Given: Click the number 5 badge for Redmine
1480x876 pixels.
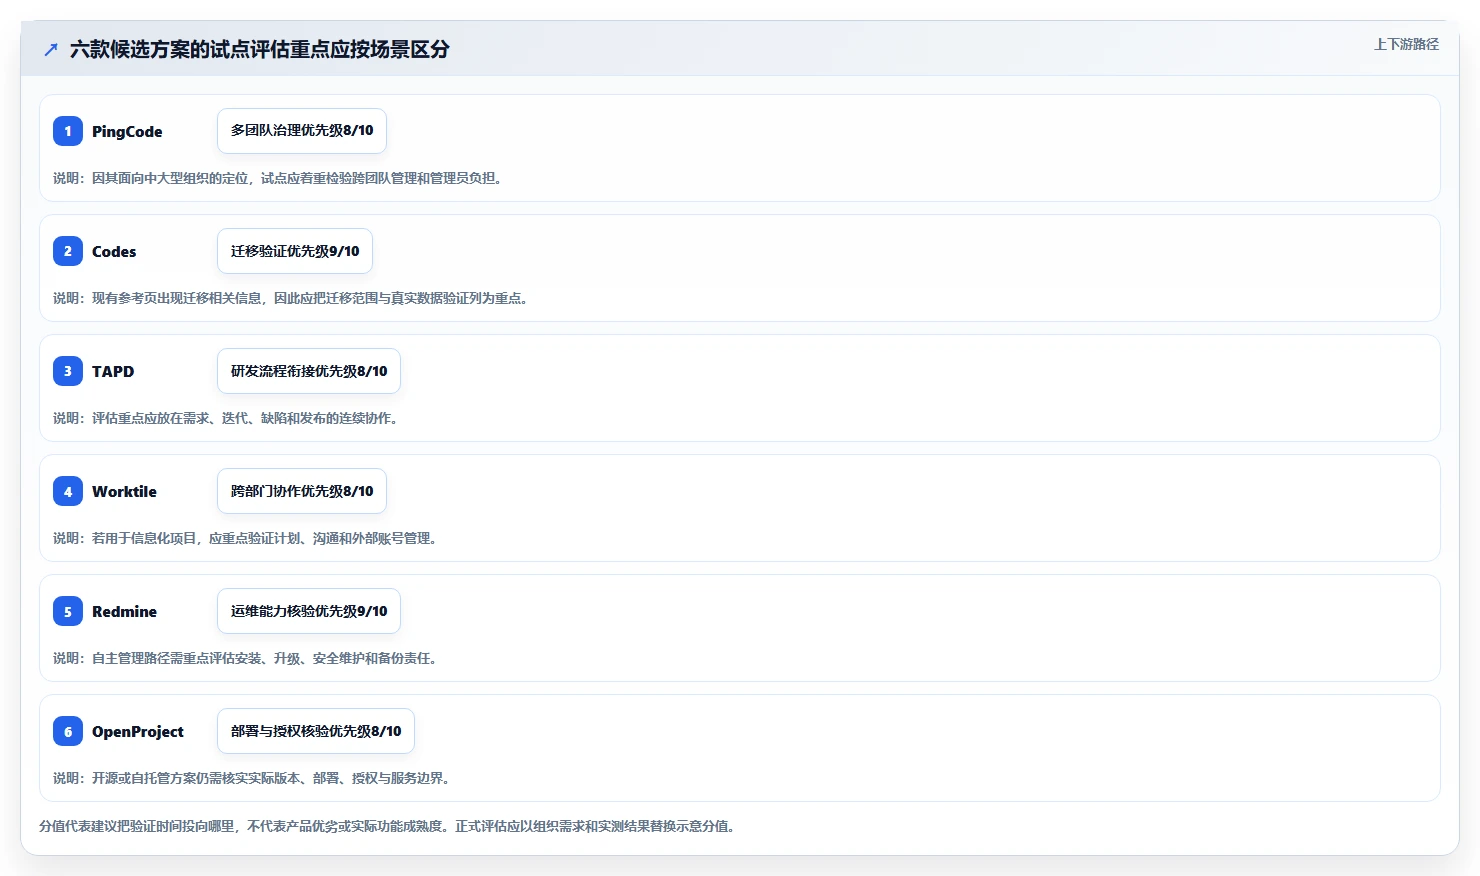Looking at the screenshot, I should (68, 611).
